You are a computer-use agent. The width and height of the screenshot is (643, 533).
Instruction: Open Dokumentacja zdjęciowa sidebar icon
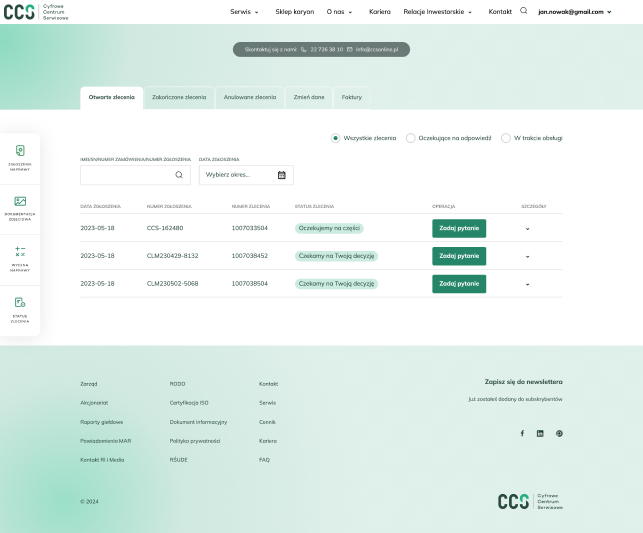point(20,202)
